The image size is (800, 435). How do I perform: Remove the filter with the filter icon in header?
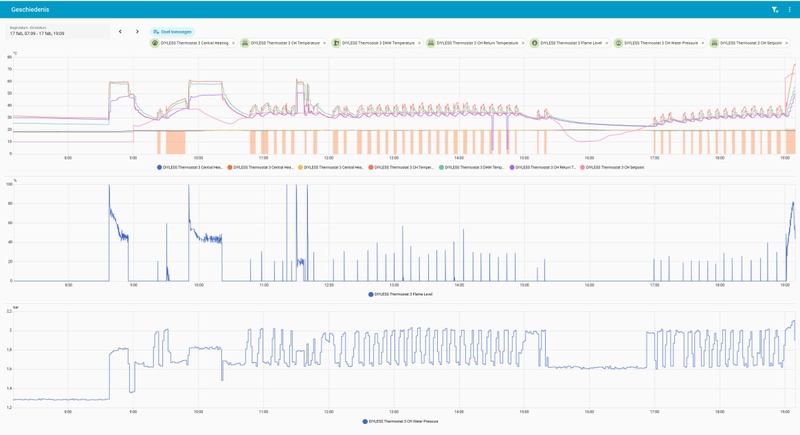774,10
